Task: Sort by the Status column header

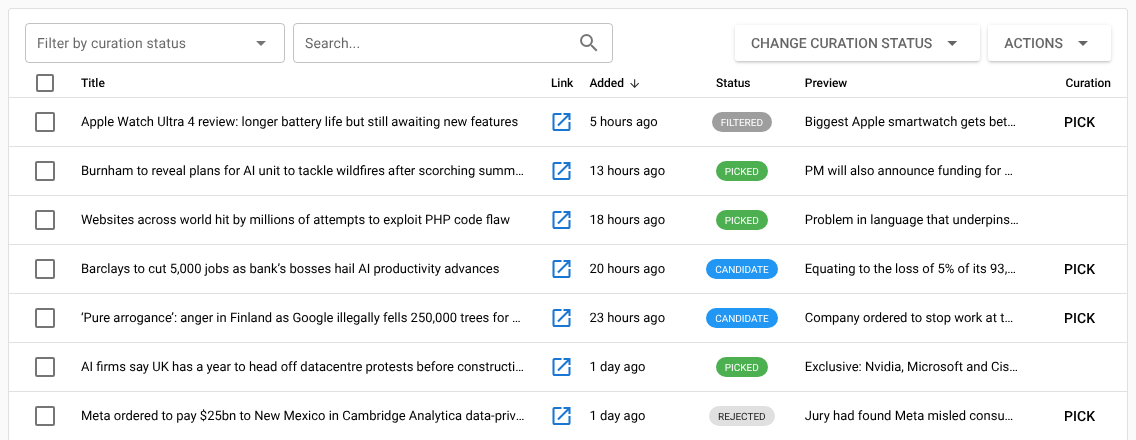Action: (732, 83)
